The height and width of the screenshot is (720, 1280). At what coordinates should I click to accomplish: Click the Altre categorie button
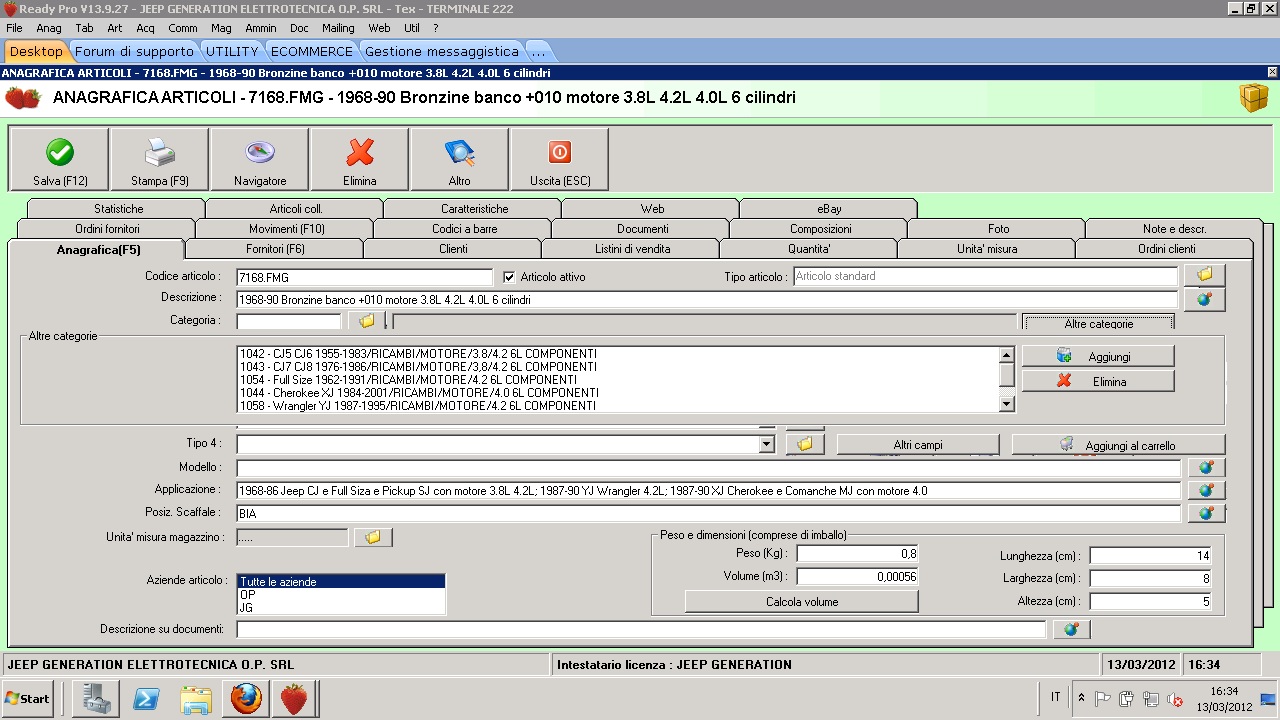1098,323
